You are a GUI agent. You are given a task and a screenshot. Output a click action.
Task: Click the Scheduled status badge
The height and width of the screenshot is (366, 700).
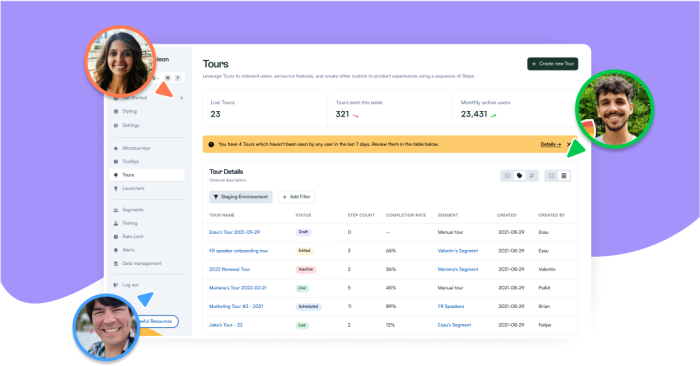(308, 307)
